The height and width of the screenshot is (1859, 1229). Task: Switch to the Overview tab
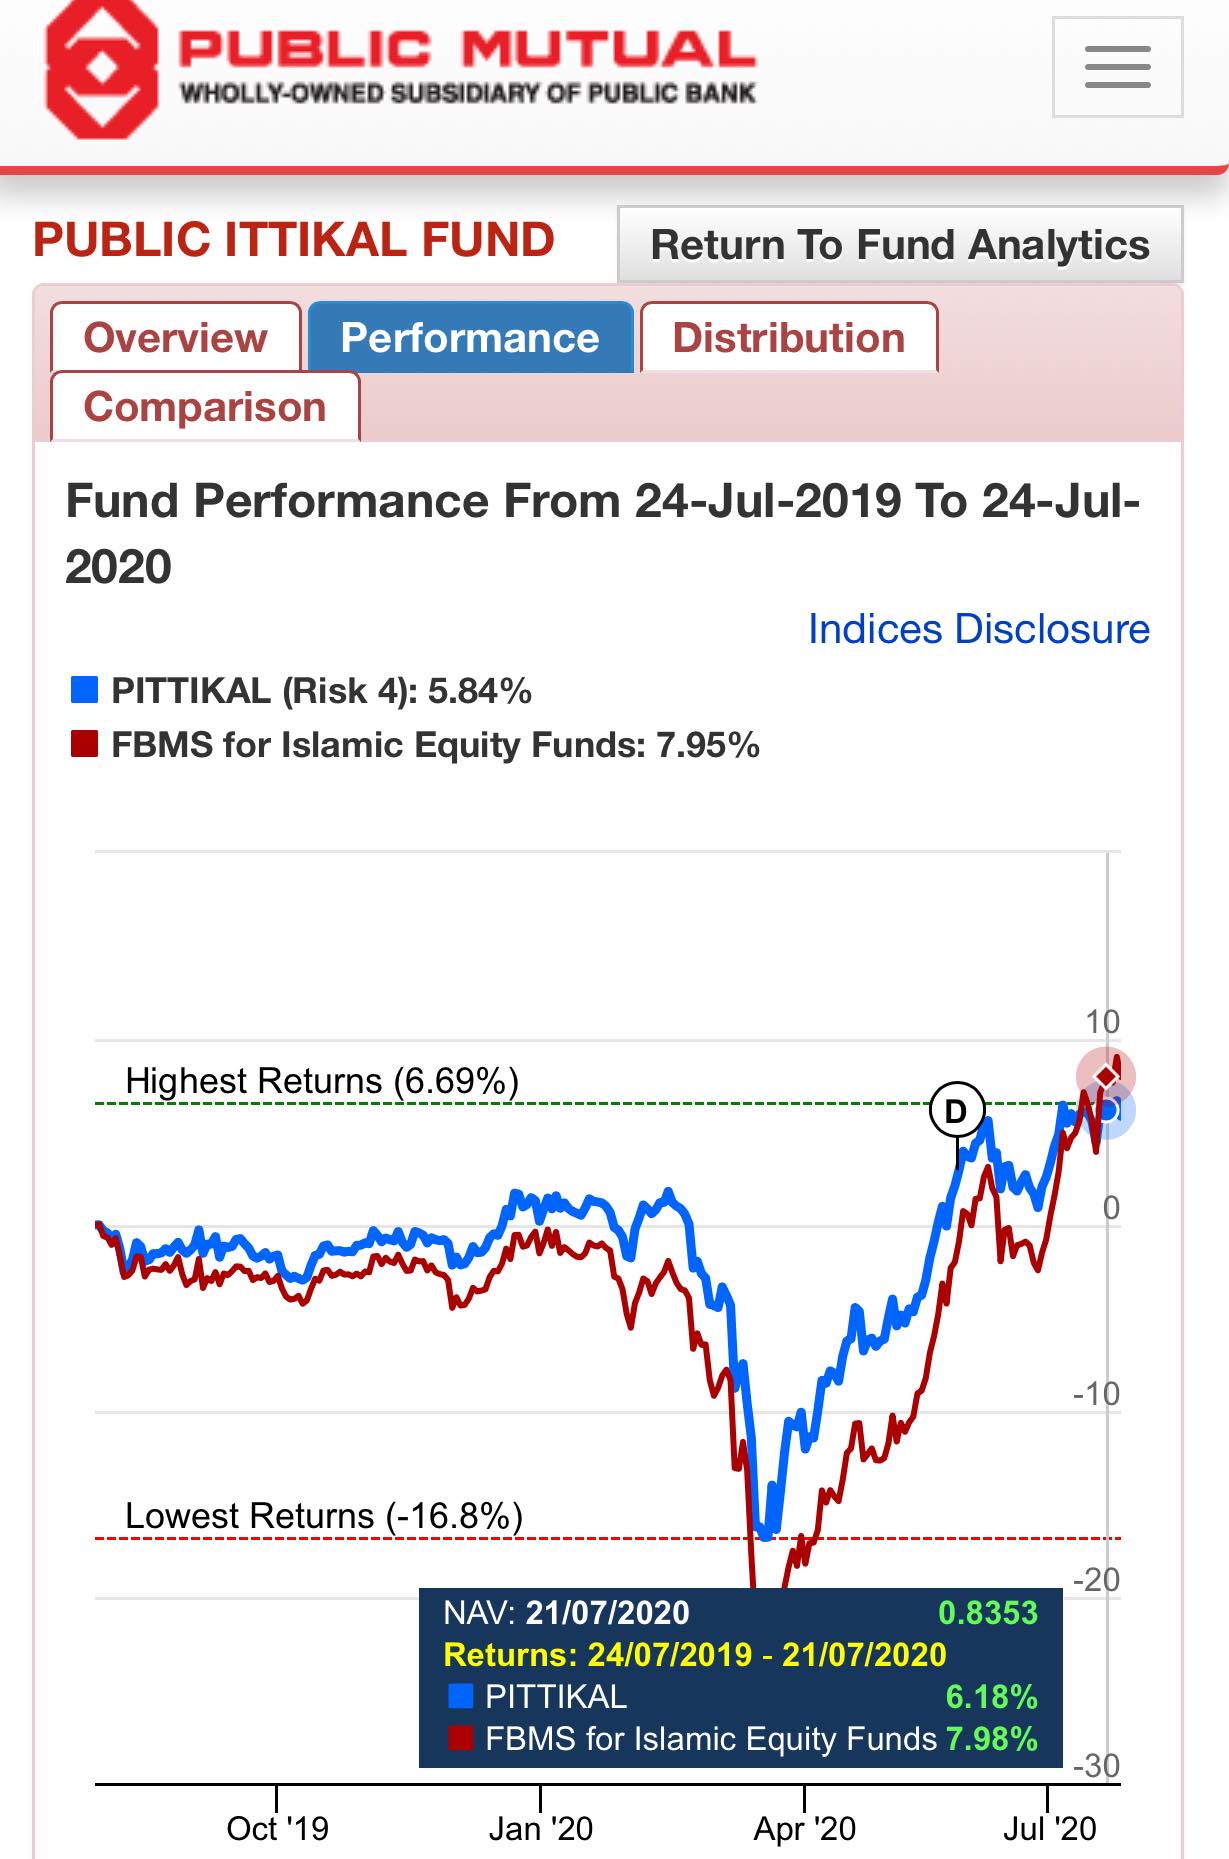click(176, 337)
